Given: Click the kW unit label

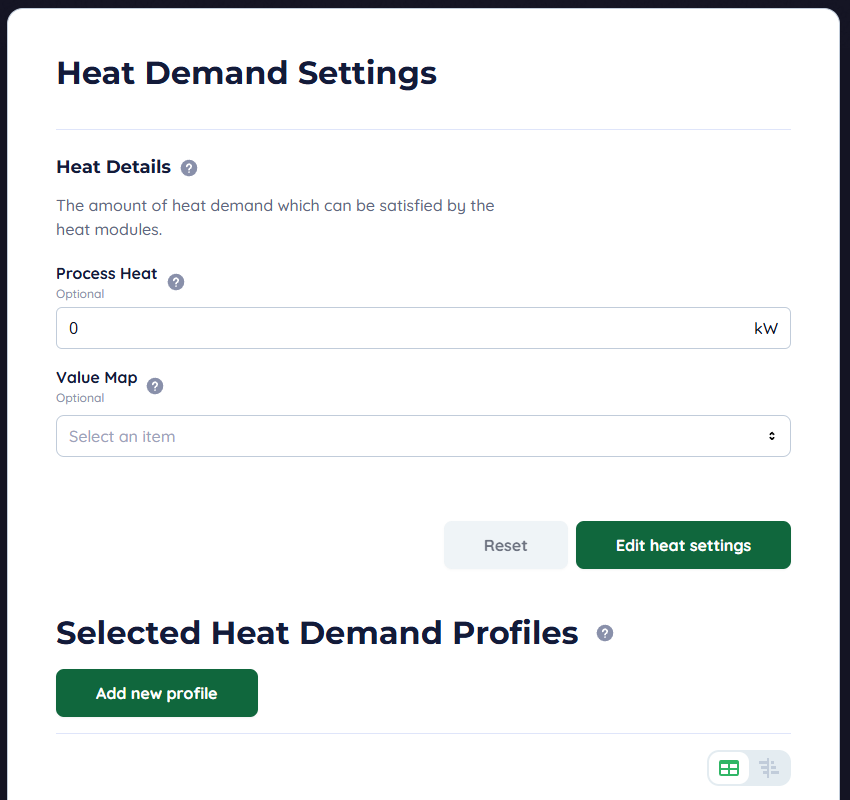Looking at the screenshot, I should pyautogui.click(x=766, y=328).
